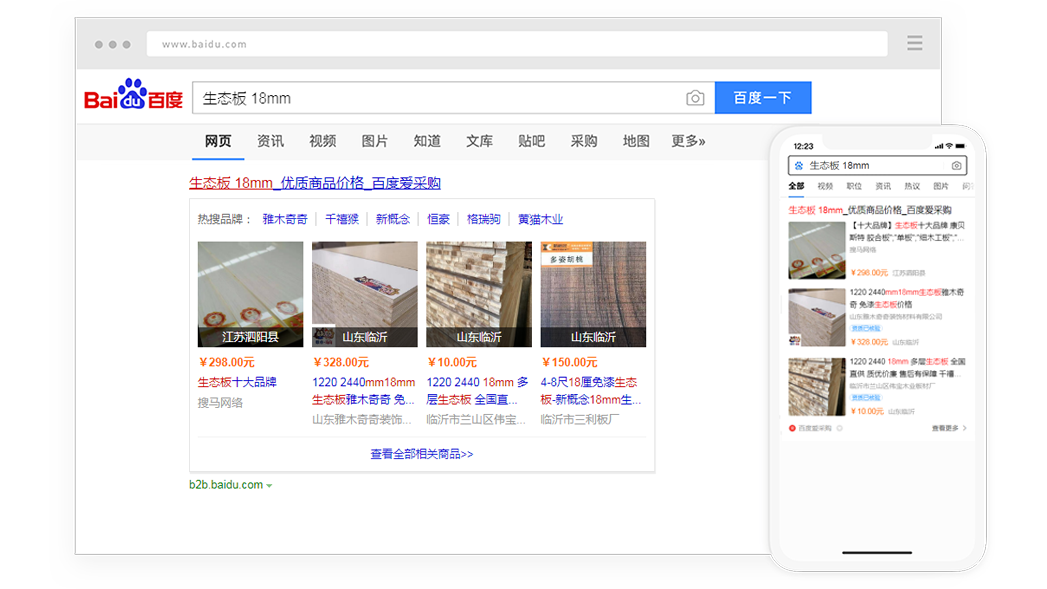Screen dimensions: 1047x589
Task: Click the 百度一下 search button
Action: pos(763,98)
